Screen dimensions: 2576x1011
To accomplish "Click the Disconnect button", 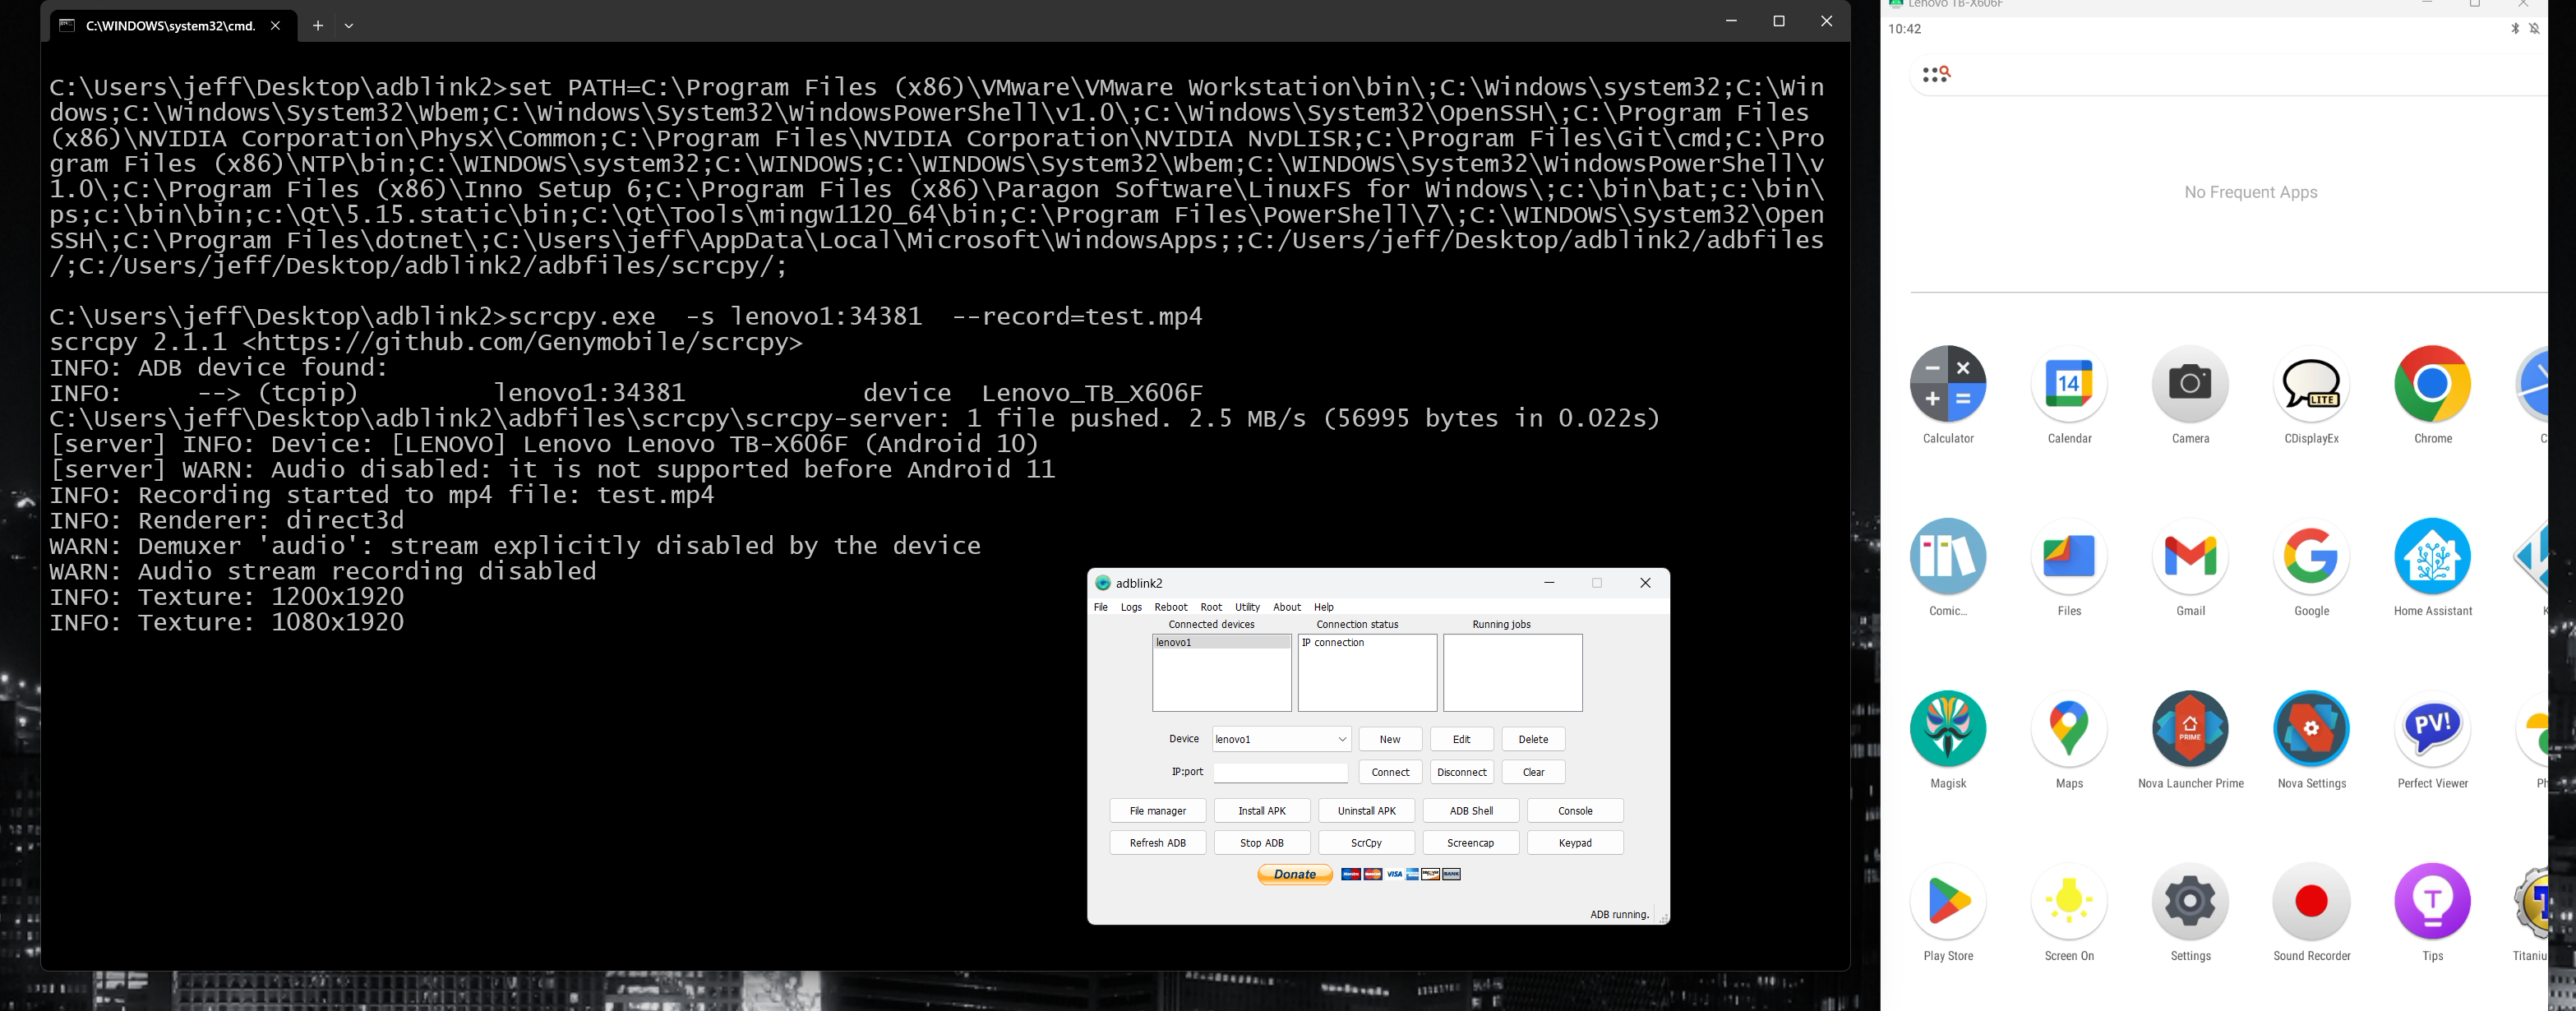I will 1461,772.
